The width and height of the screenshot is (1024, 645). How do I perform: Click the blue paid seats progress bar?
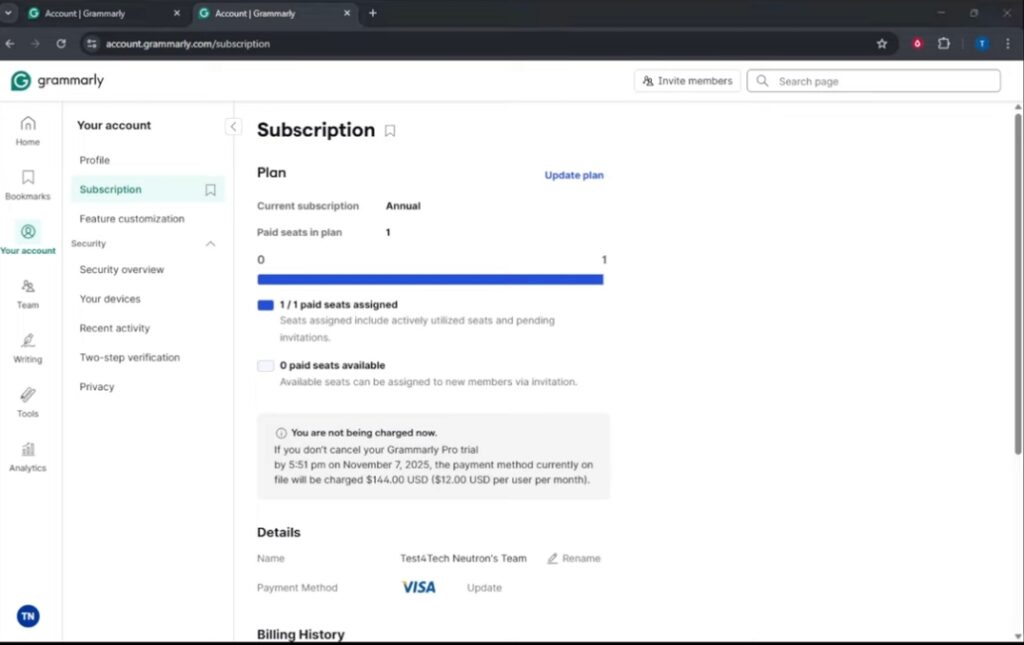(430, 280)
